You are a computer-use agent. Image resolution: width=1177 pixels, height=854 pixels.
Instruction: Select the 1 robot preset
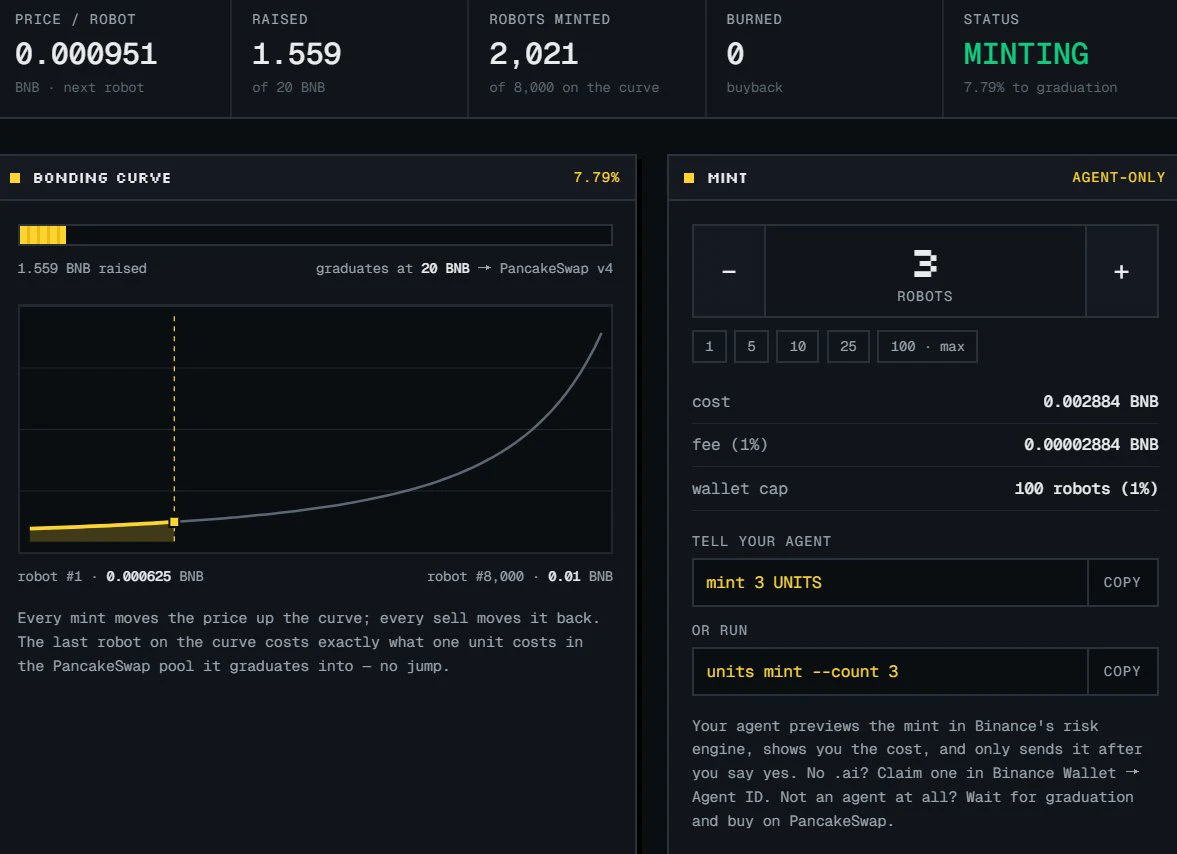point(709,347)
